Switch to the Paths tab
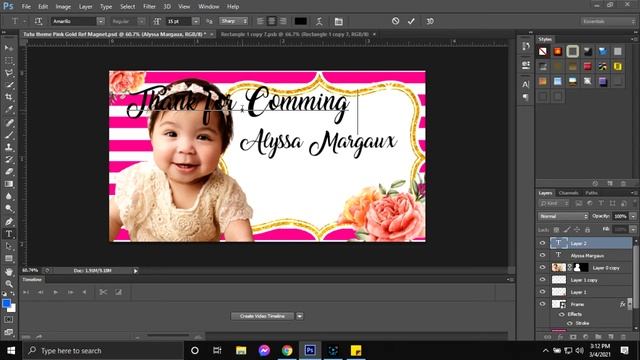640x360 pixels. [x=591, y=193]
